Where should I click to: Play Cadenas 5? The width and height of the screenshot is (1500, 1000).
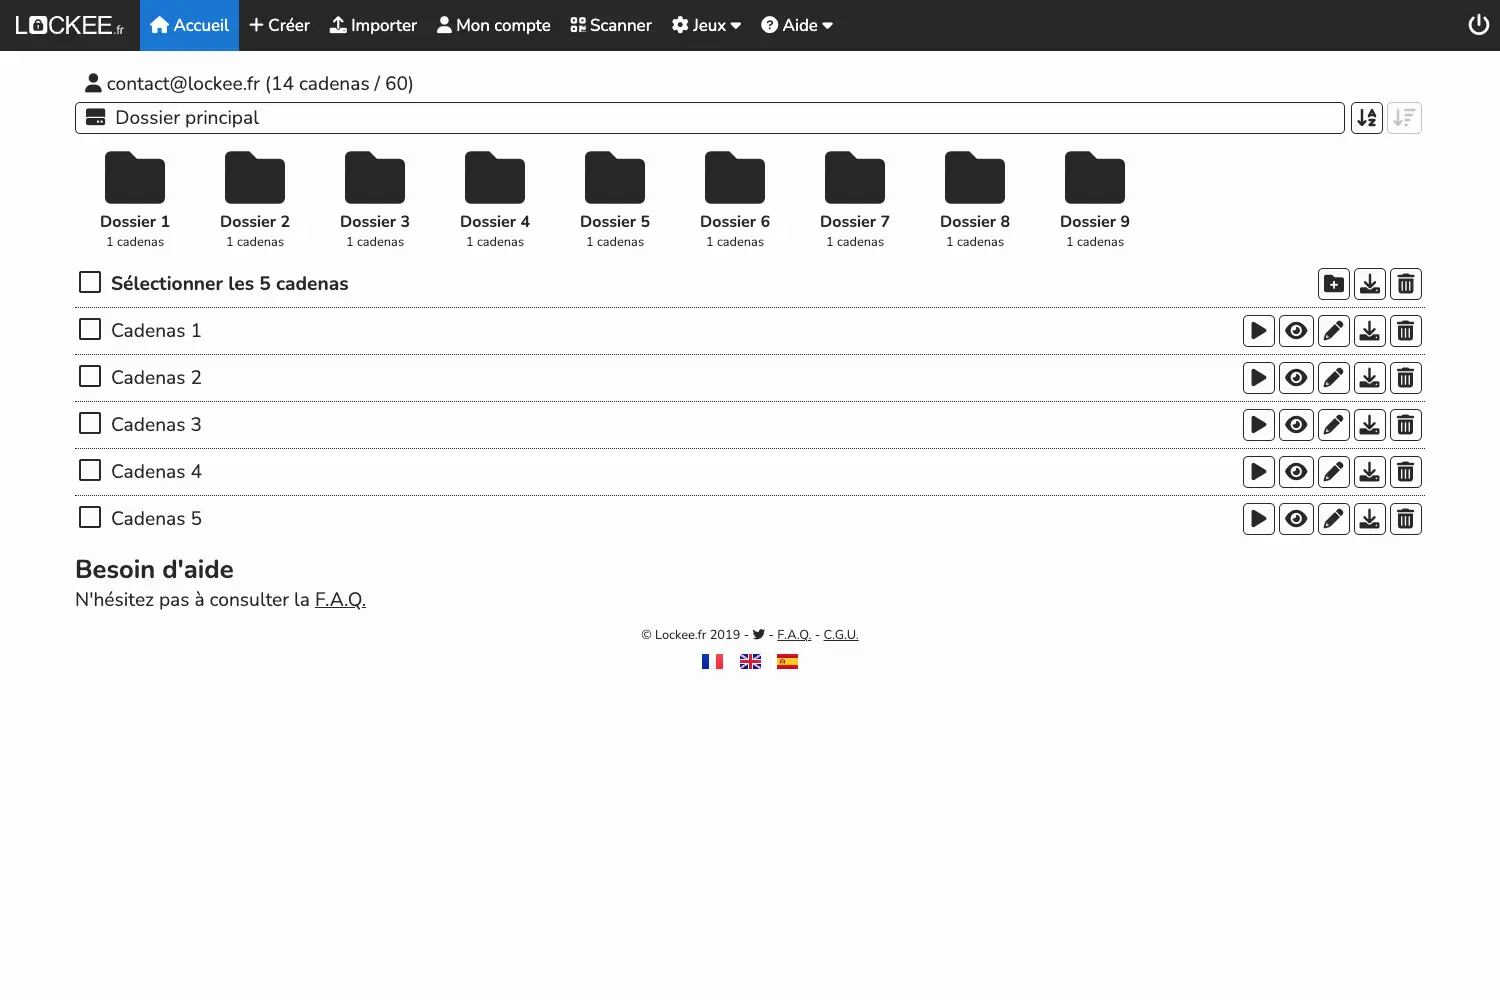click(1259, 519)
